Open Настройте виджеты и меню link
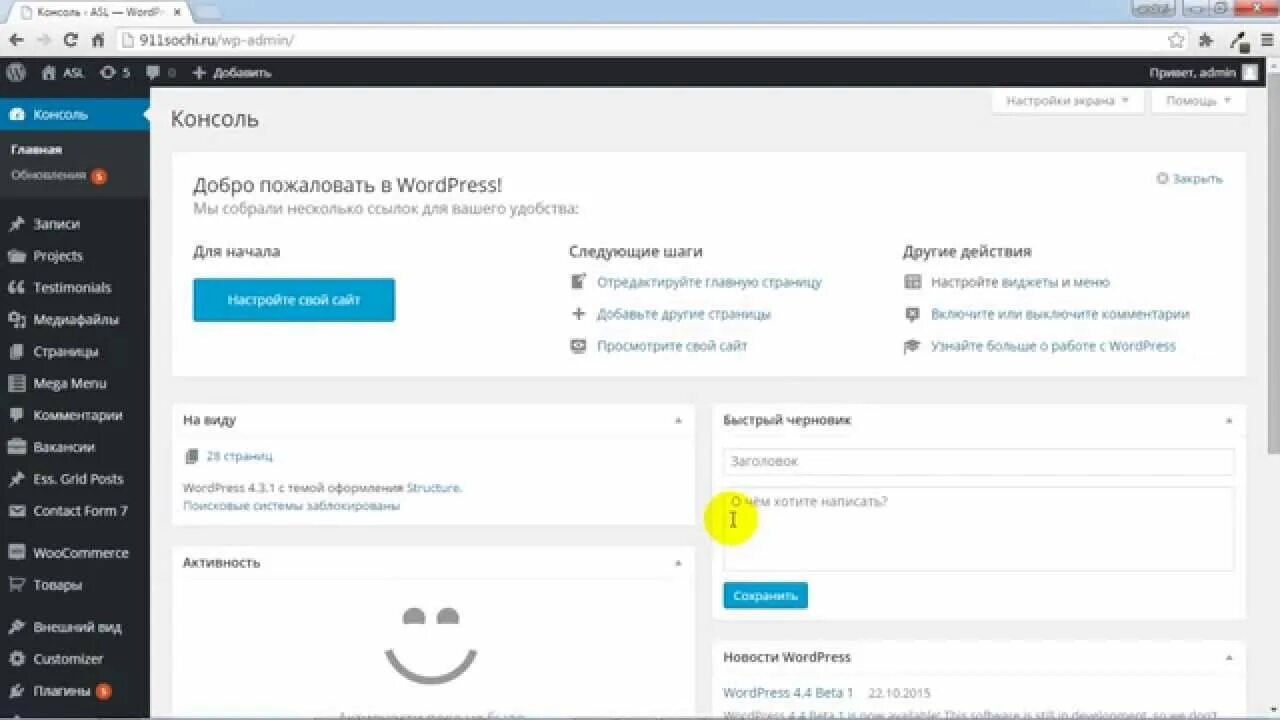This screenshot has width=1280, height=720. point(1020,282)
